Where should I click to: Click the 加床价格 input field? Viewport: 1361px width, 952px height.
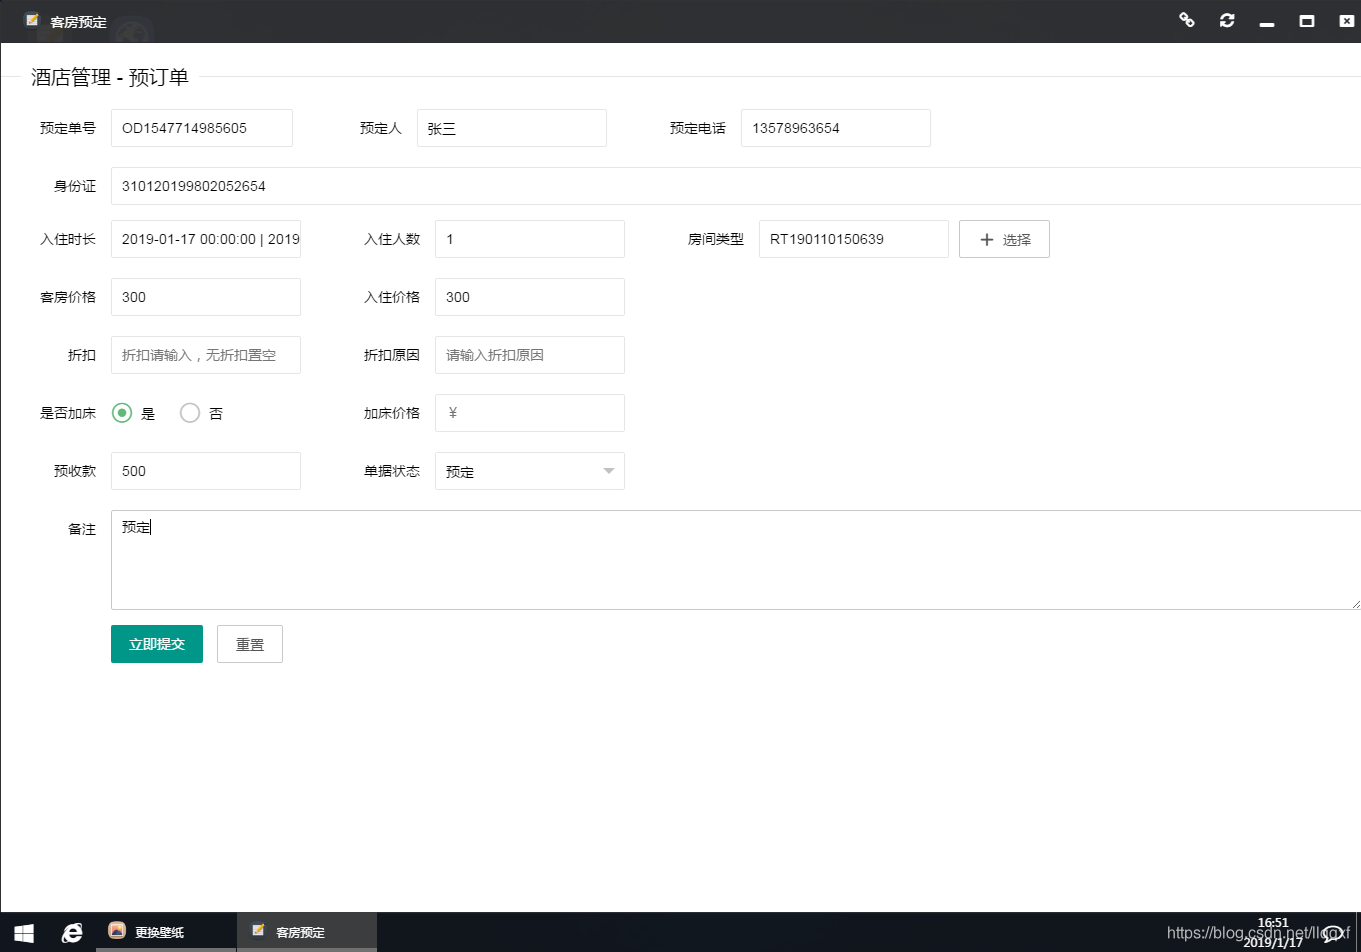click(x=530, y=413)
